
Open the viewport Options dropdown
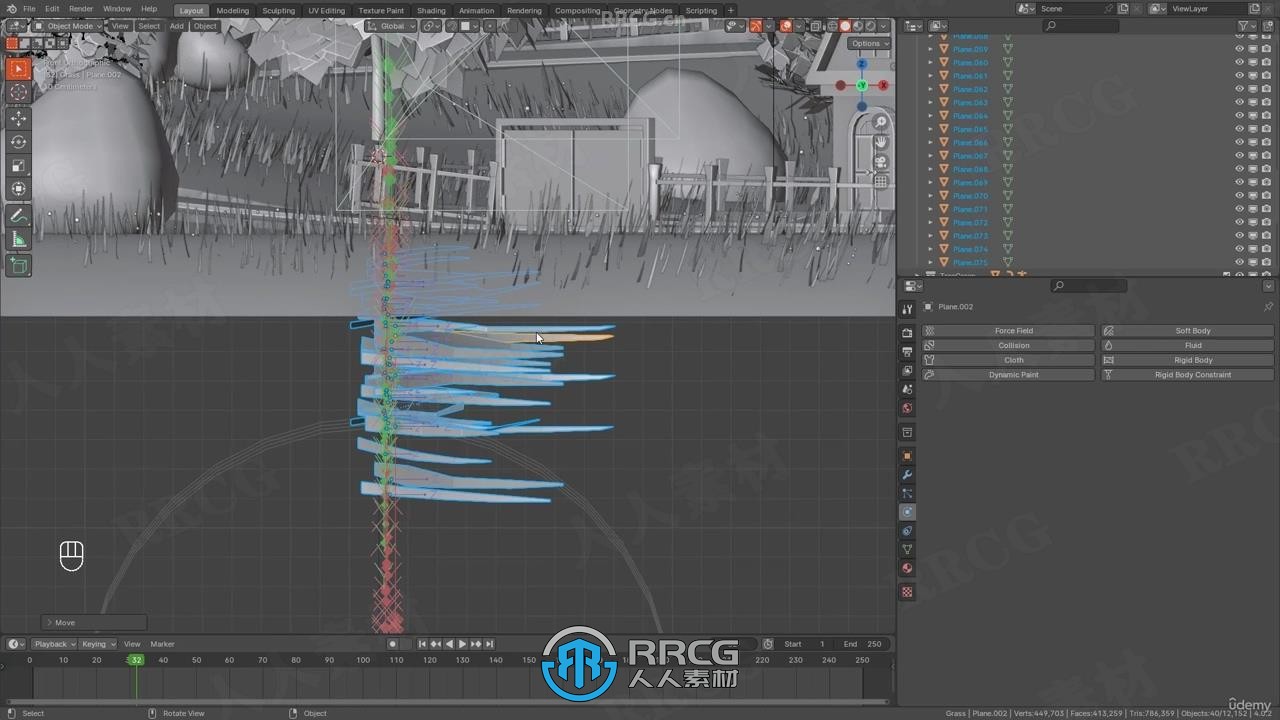pyautogui.click(x=869, y=43)
